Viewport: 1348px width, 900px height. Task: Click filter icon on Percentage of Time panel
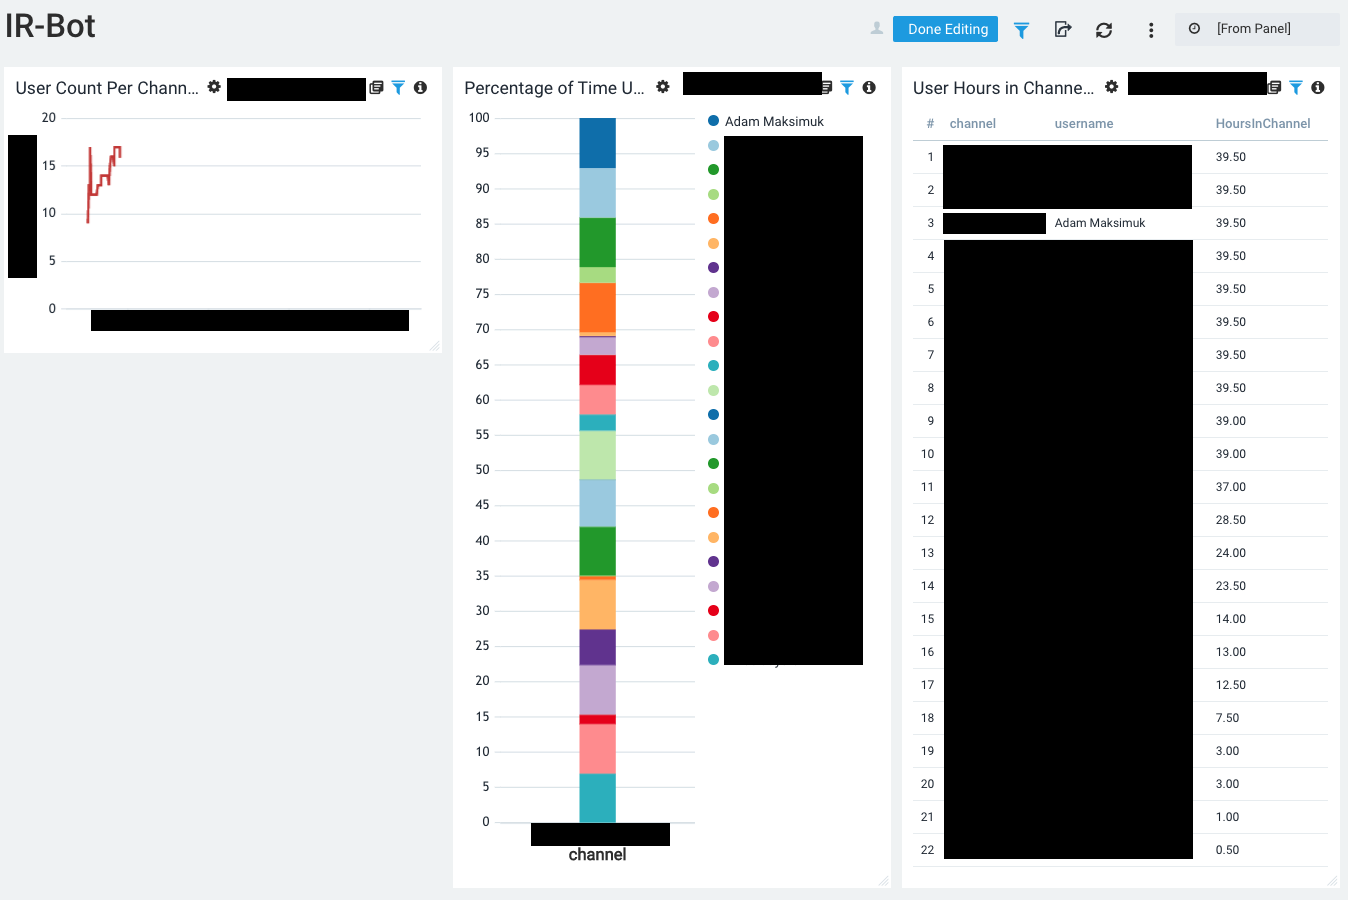pyautogui.click(x=847, y=87)
